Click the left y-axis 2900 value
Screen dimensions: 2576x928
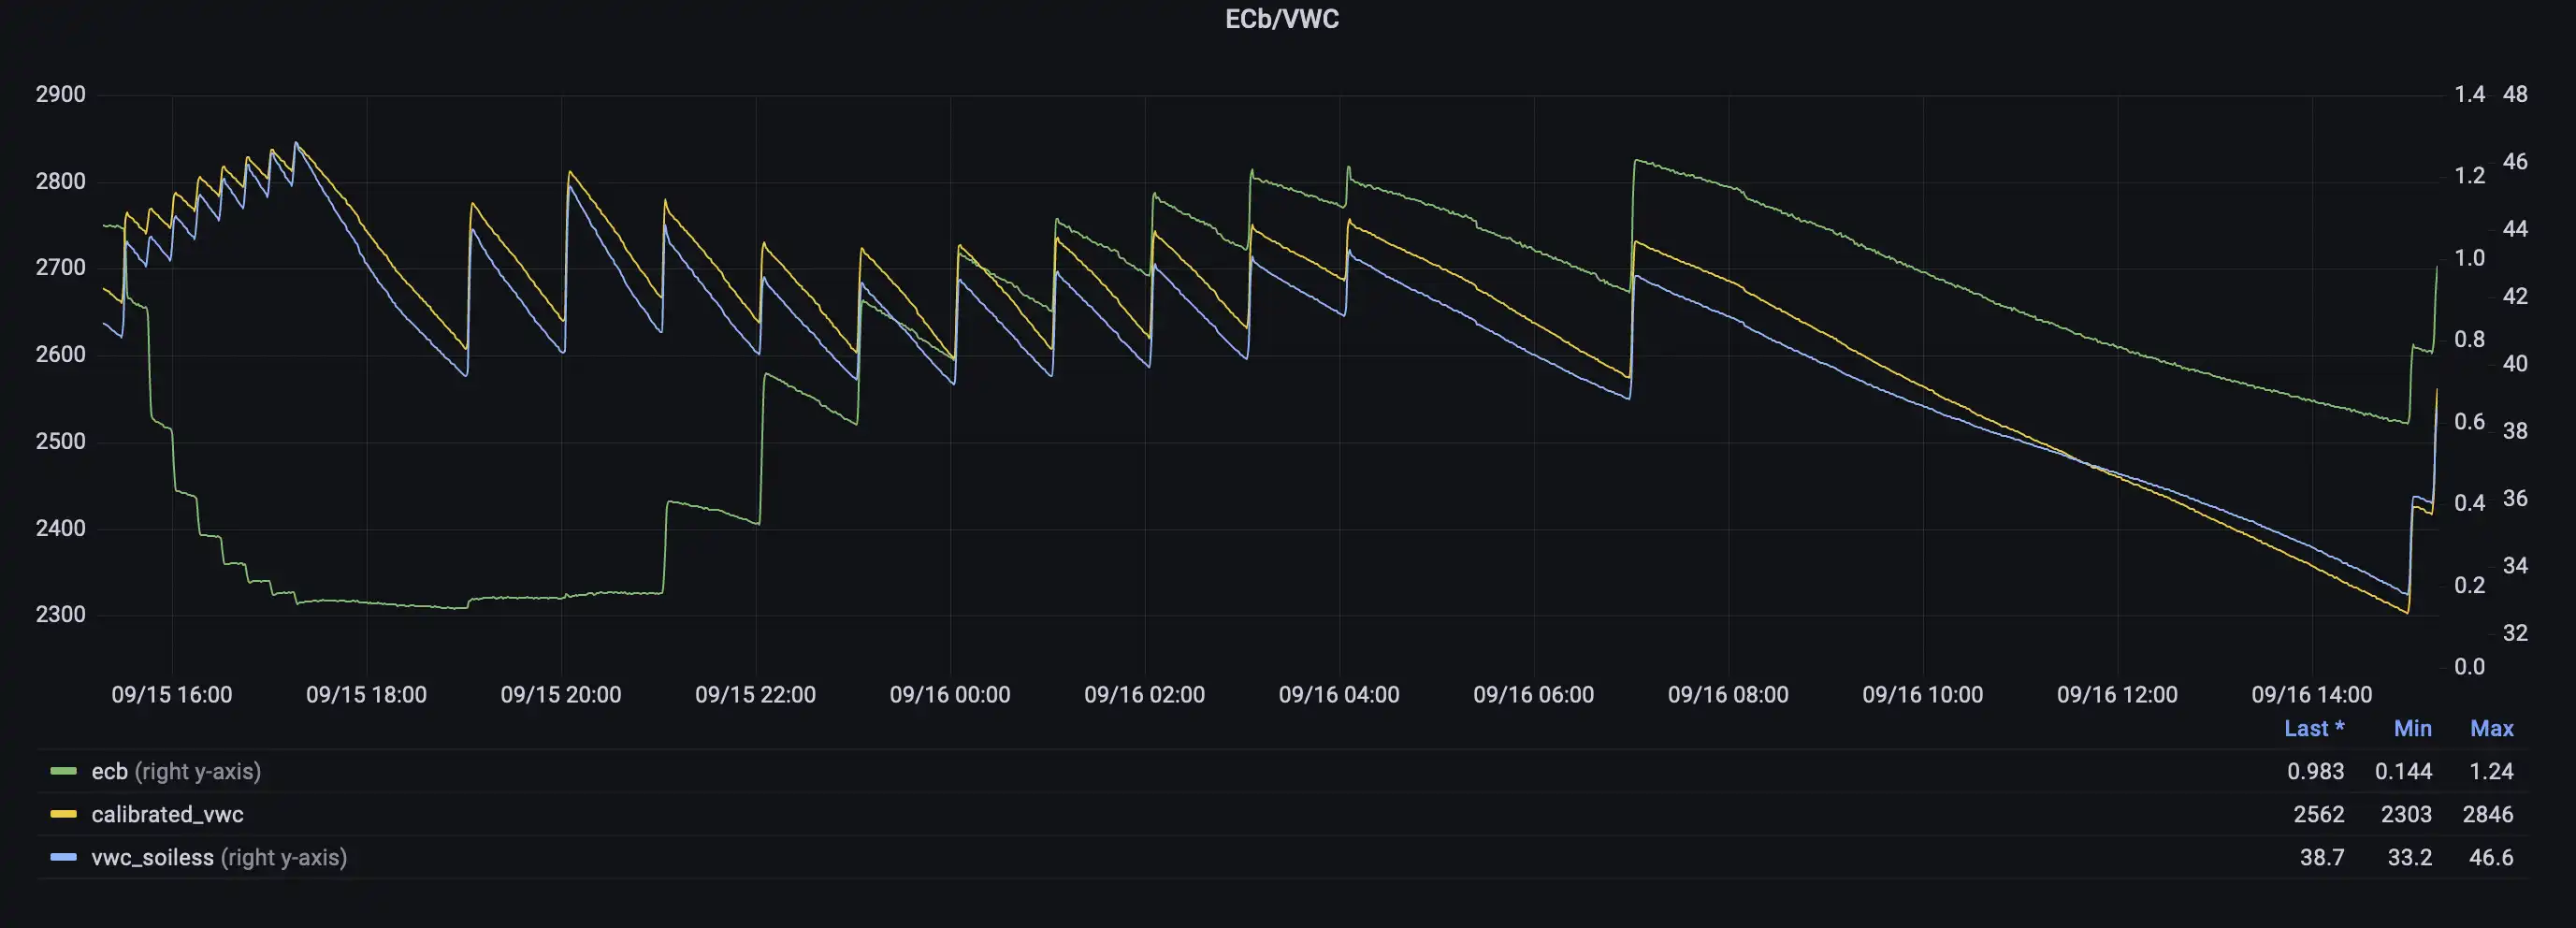[x=60, y=94]
